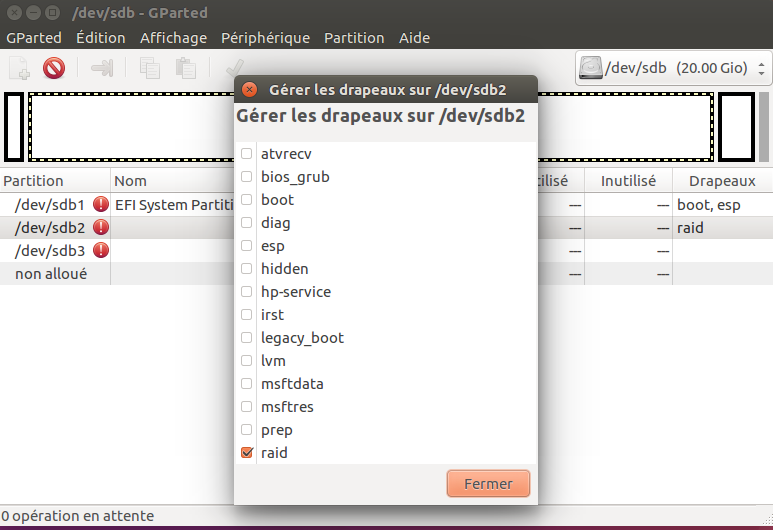Check the esp flag checkbox
Screen dimensions: 773x530
click(x=246, y=246)
